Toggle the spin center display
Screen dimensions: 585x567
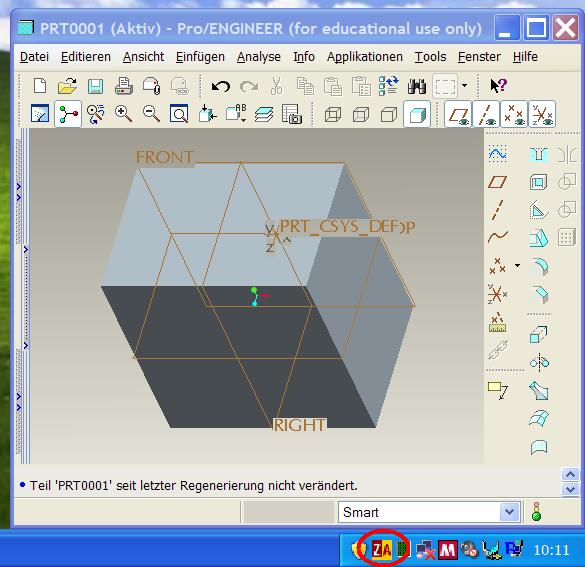point(68,114)
